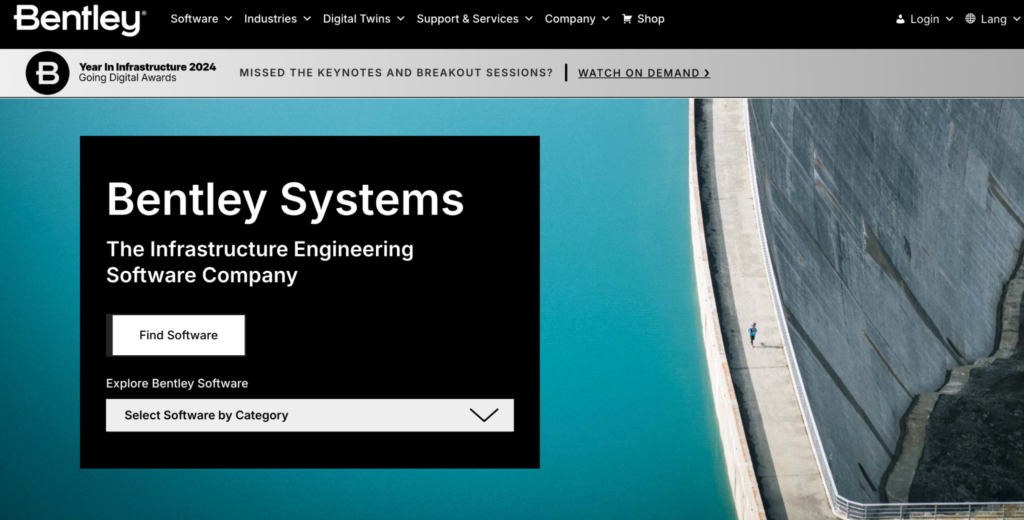1024x520 pixels.
Task: Click the Find Software button
Action: click(178, 335)
